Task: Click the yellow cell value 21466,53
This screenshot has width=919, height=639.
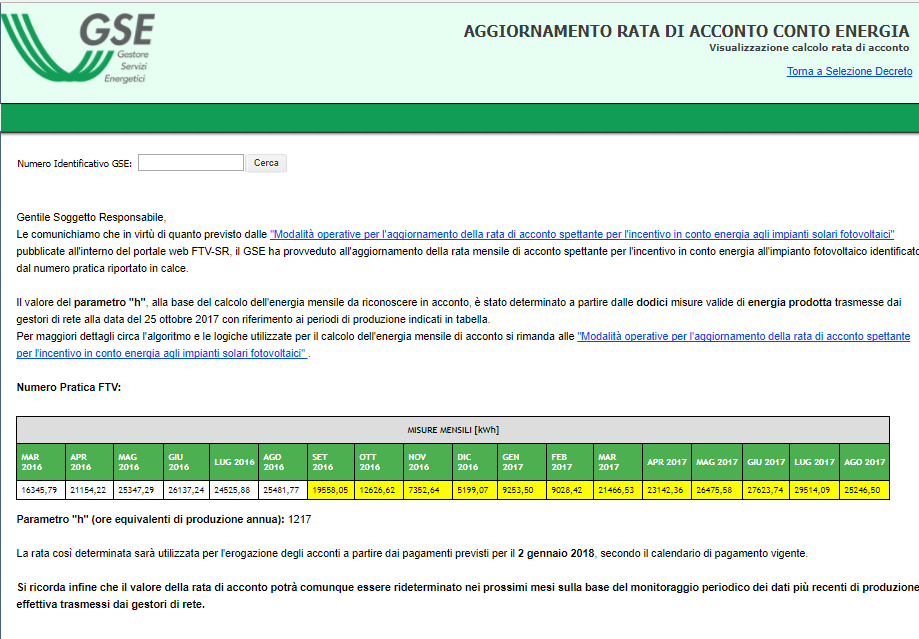Action: point(616,490)
